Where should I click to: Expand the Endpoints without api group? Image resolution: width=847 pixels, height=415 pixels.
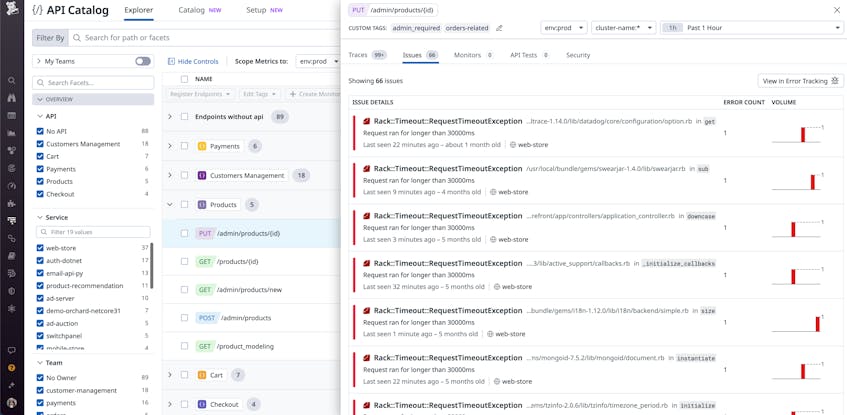click(x=170, y=117)
